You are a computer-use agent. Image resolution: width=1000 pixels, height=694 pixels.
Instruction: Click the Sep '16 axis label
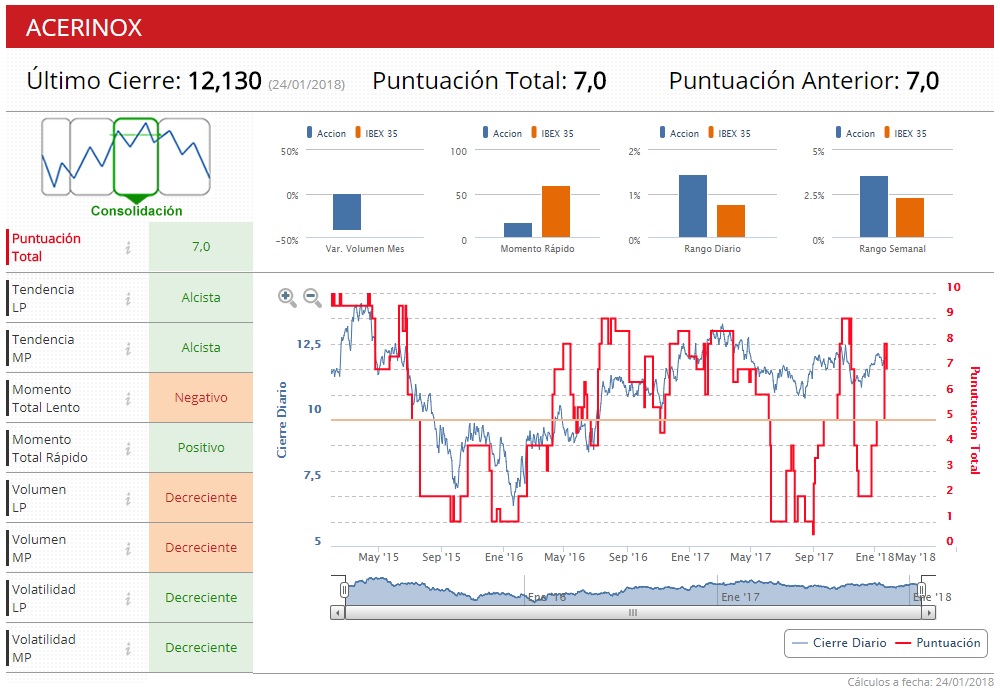tap(628, 557)
